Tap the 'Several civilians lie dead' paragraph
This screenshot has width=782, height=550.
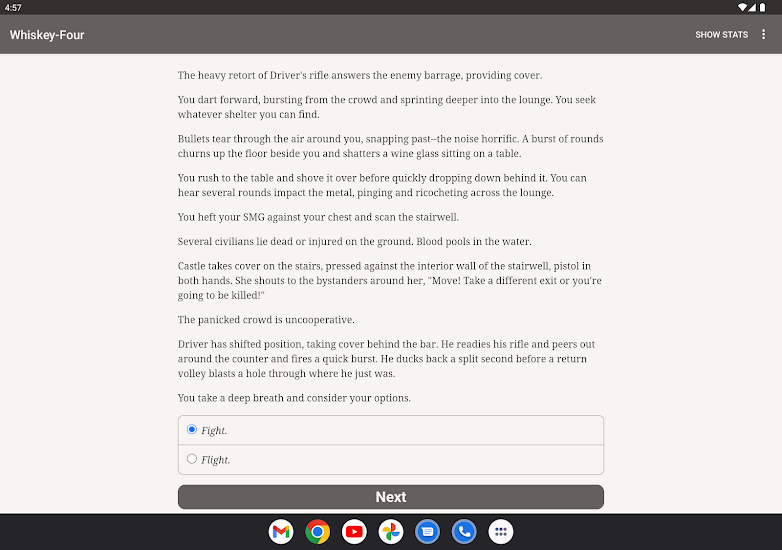point(355,242)
